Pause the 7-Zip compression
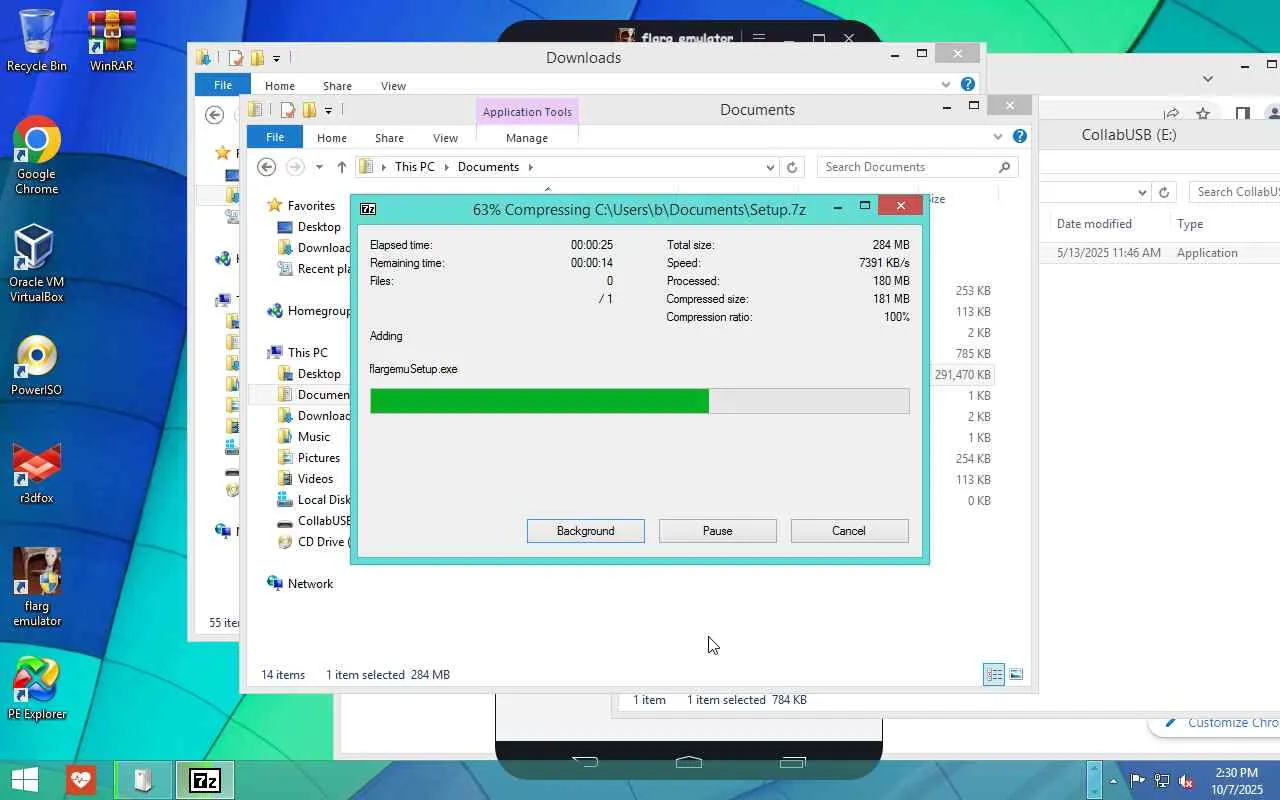Viewport: 1280px width, 800px height. point(718,531)
